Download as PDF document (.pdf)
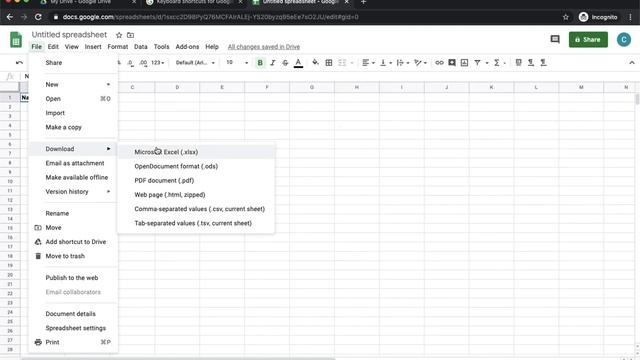The width and height of the screenshot is (640, 360). [197, 180]
